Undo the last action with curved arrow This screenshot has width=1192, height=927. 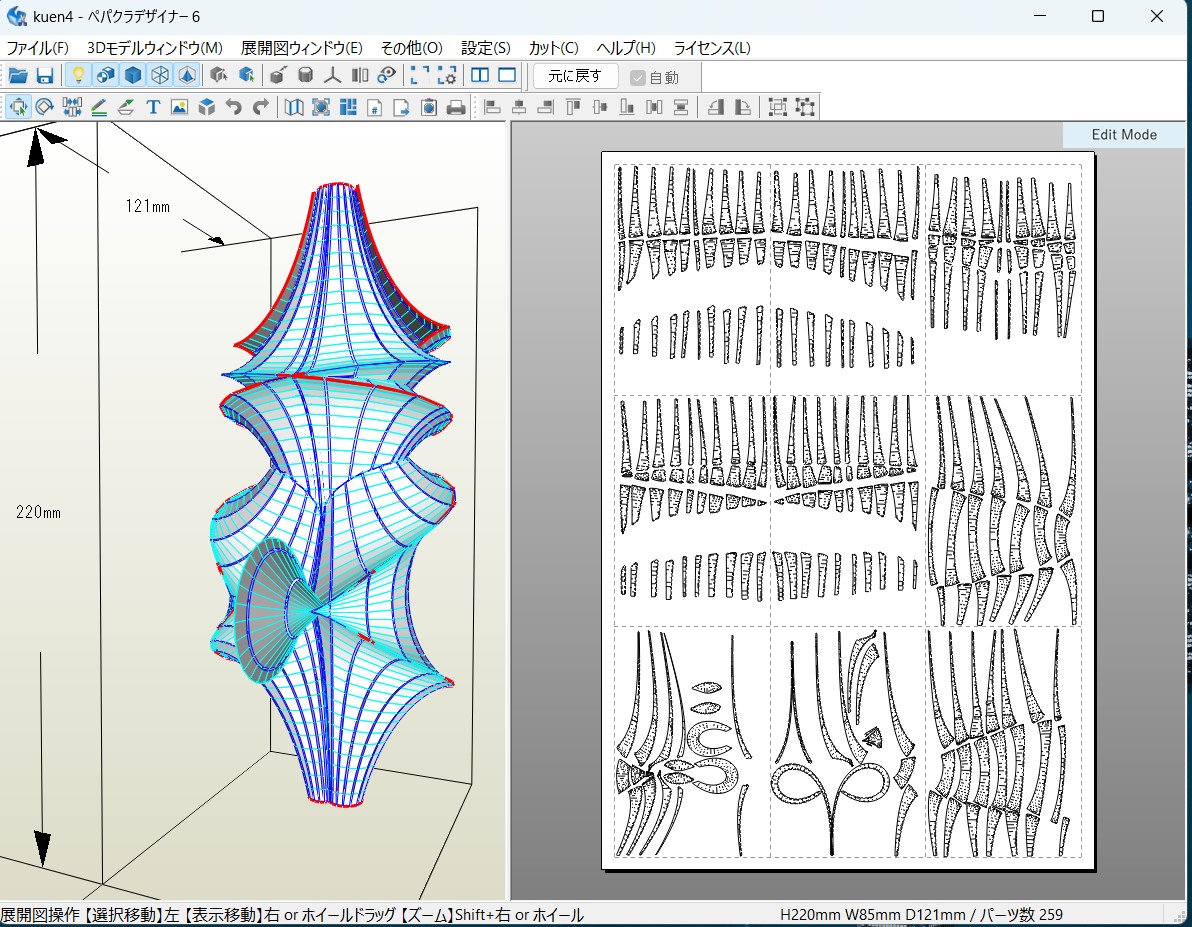pos(233,107)
